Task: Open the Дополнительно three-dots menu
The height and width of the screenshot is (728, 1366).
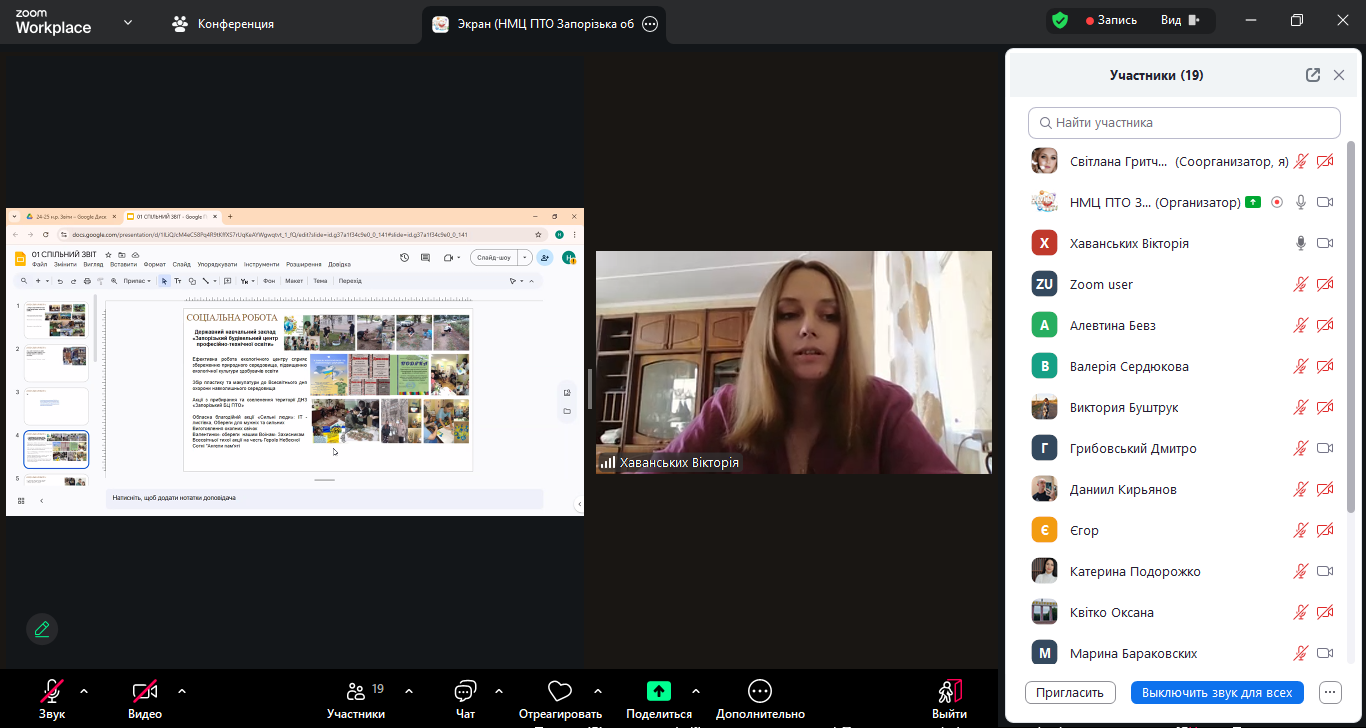Action: 760,692
